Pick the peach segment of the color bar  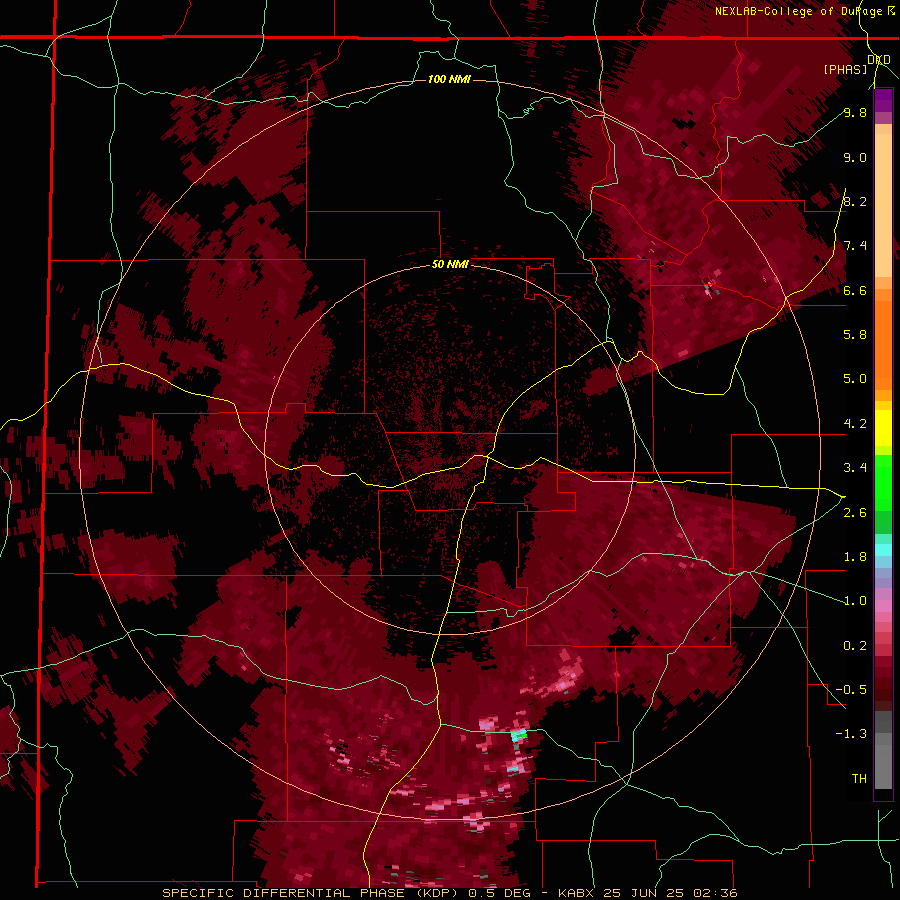[x=883, y=205]
